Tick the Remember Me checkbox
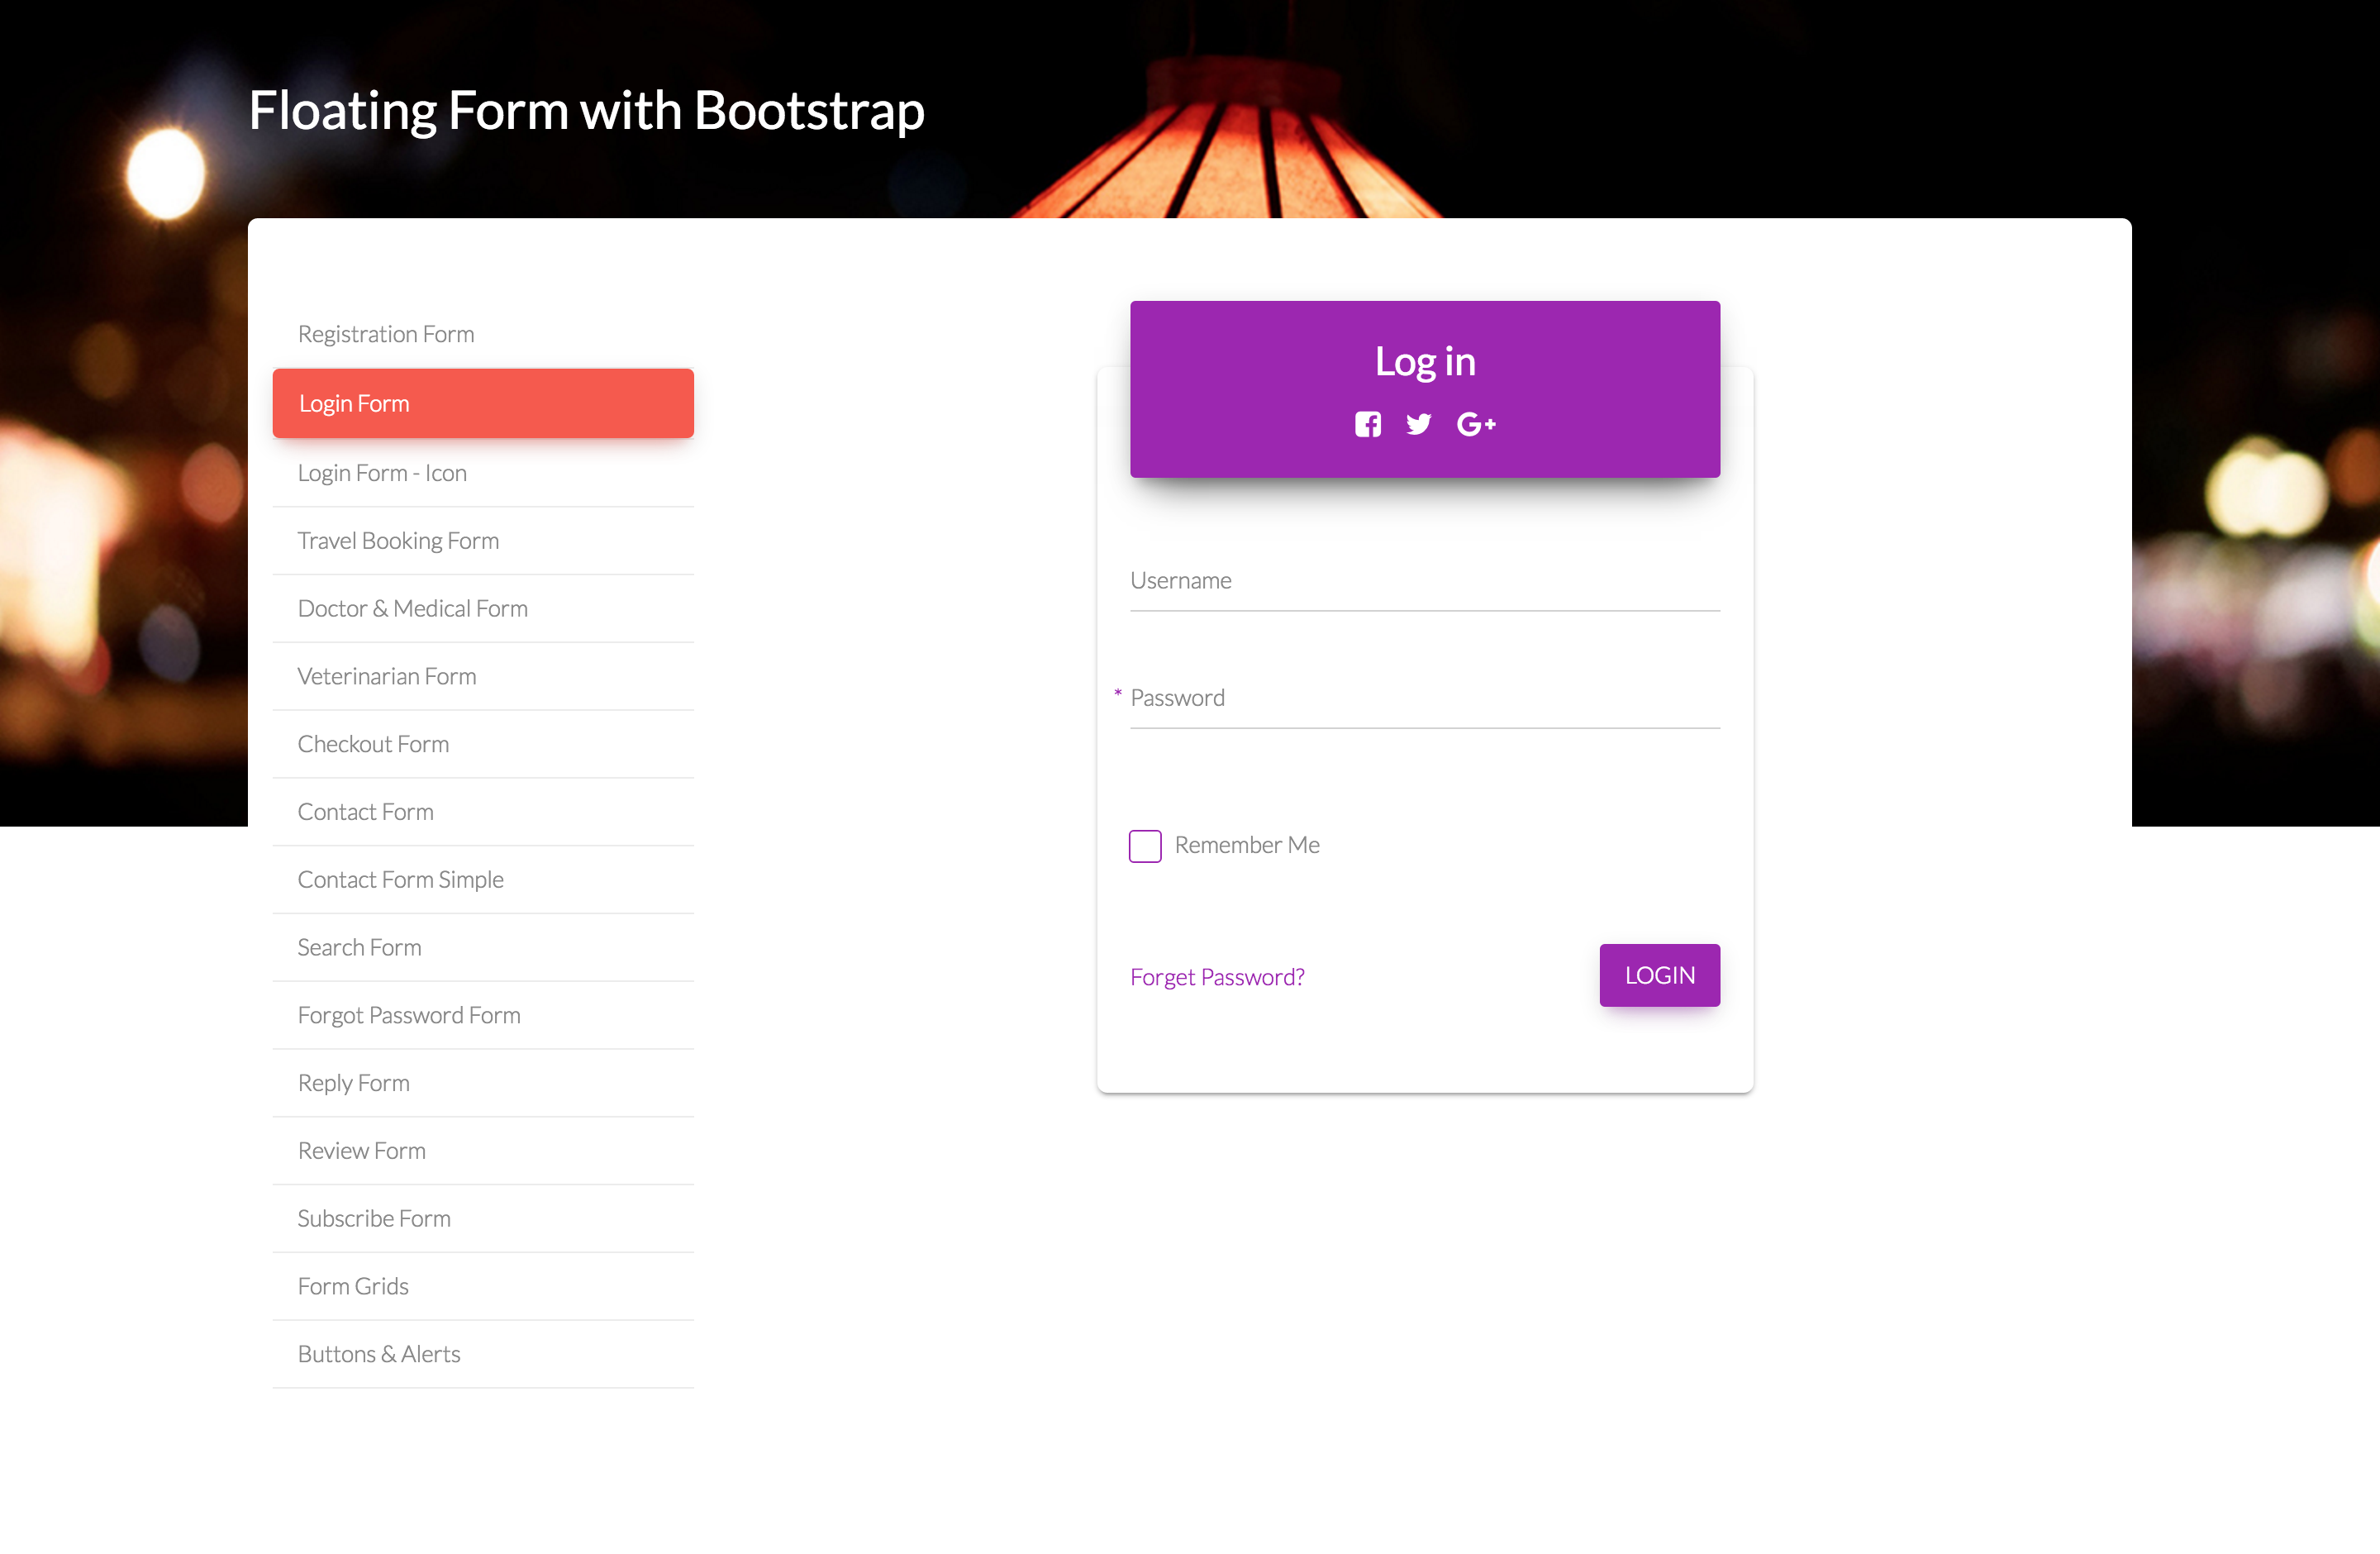Screen dimensions: 2380x1554 (x=1145, y=846)
